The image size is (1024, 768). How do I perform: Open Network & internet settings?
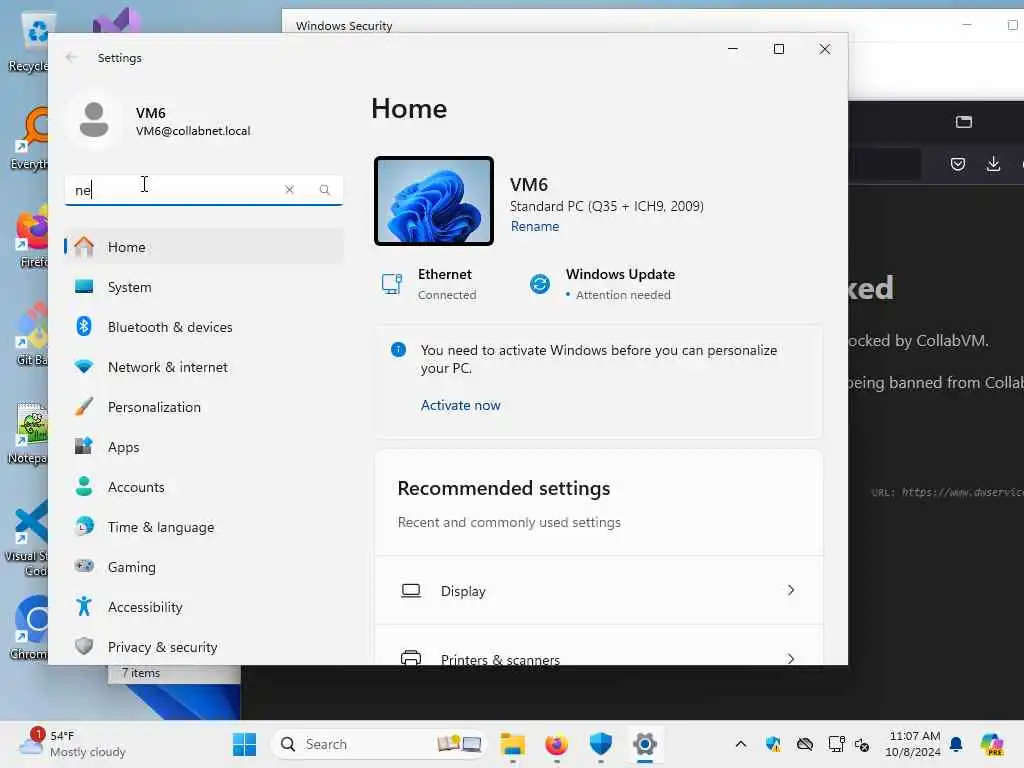point(204,367)
